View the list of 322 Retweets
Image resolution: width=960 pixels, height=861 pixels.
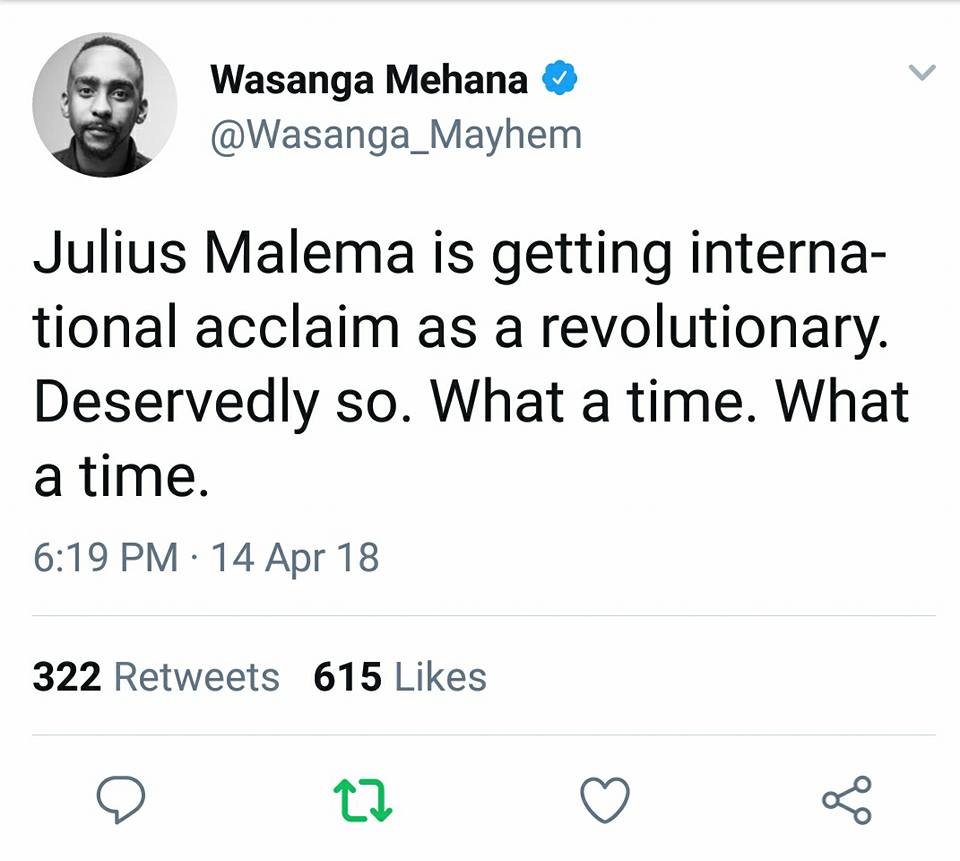(156, 677)
